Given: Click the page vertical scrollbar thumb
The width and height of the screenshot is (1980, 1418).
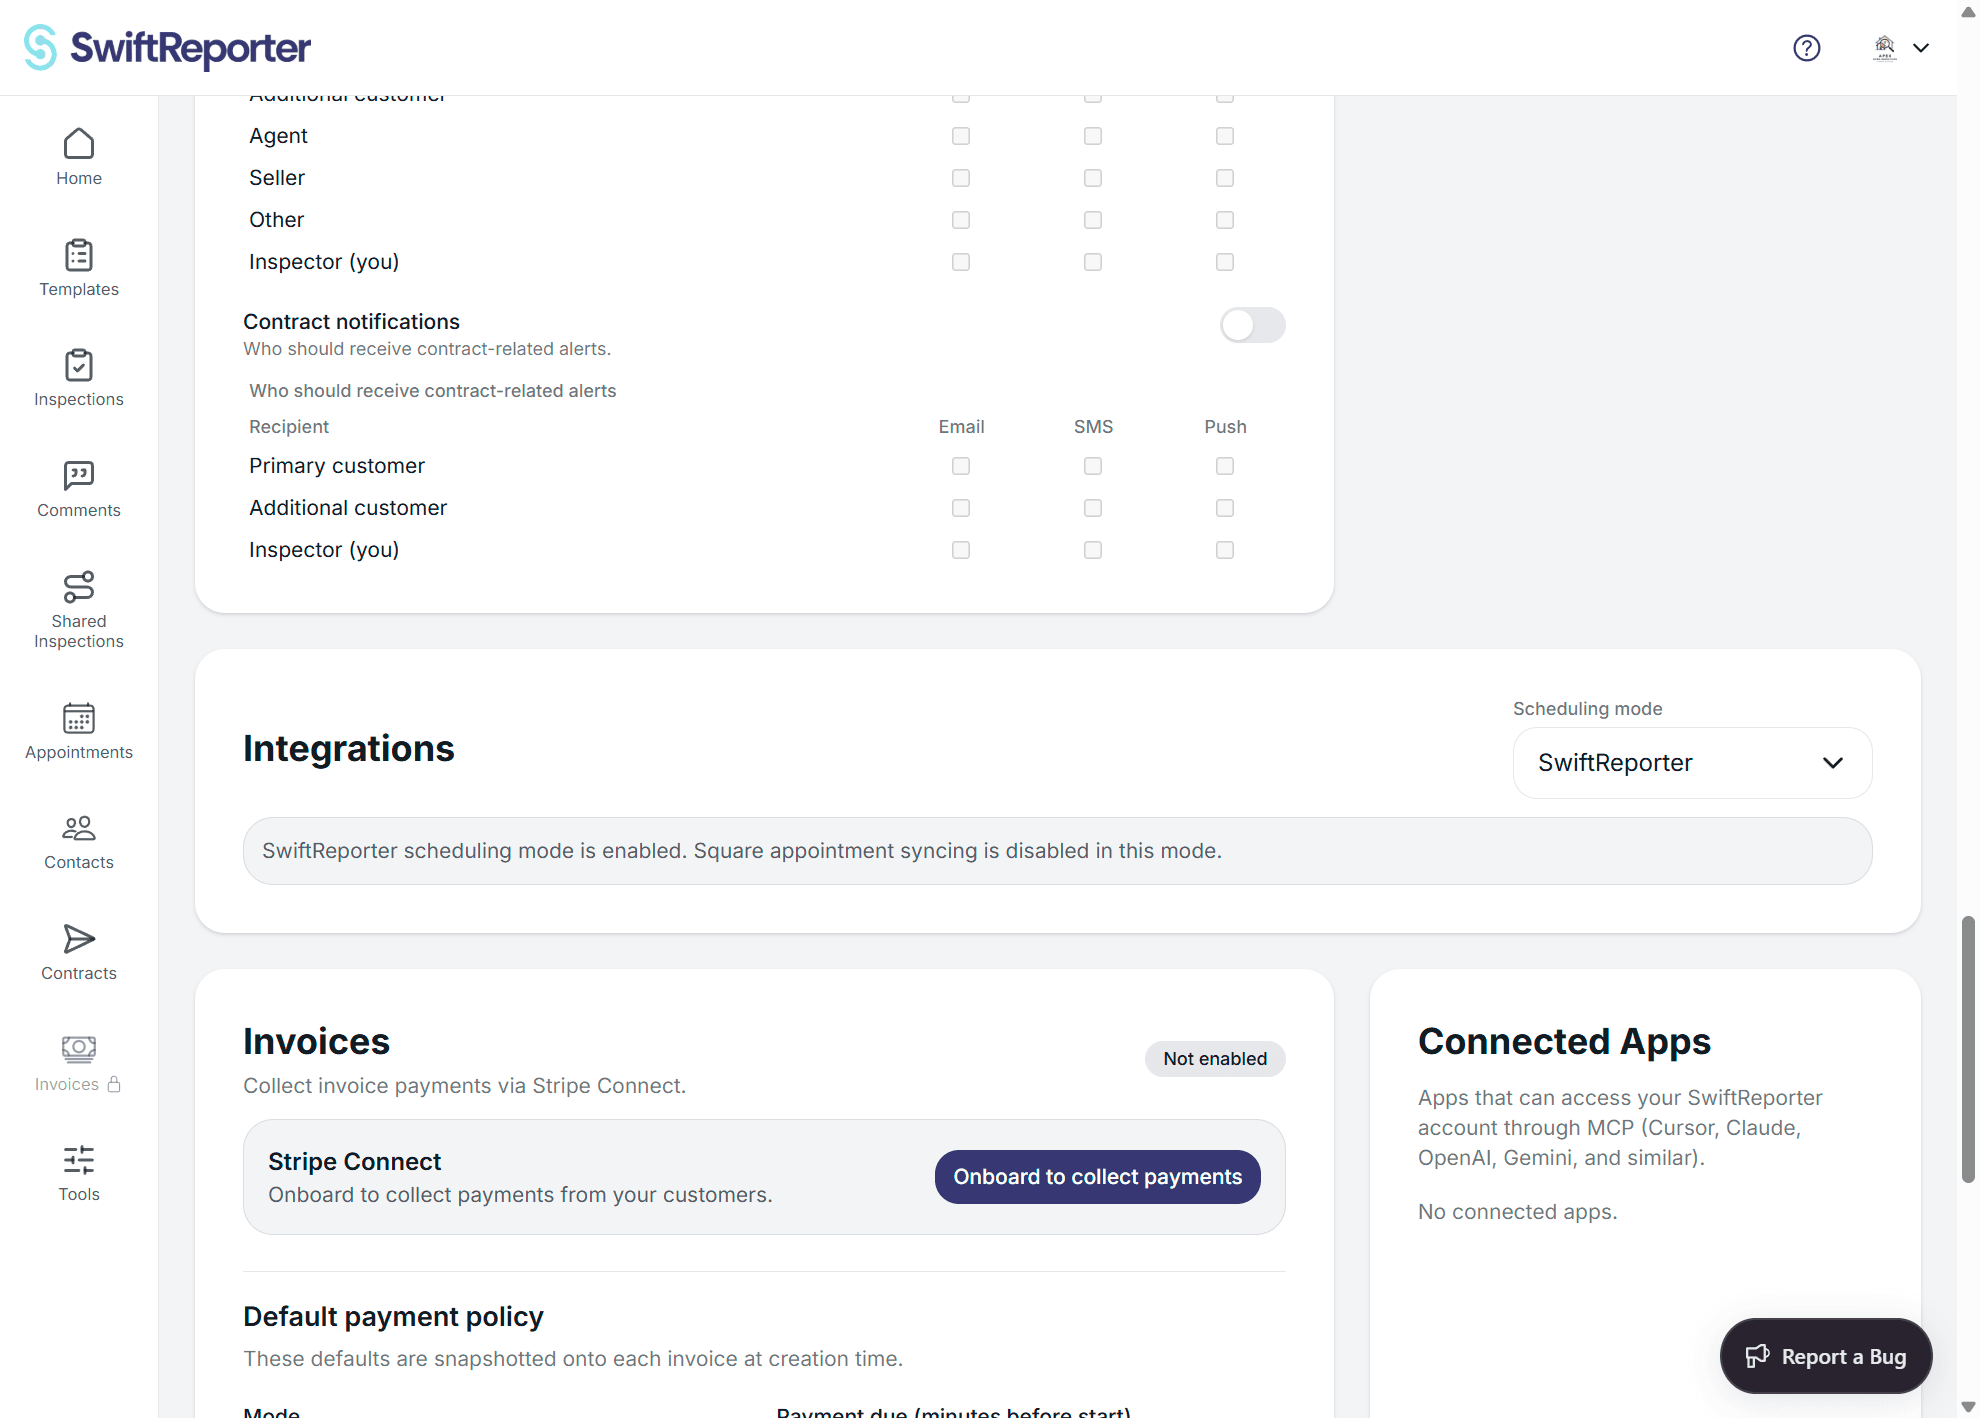Looking at the screenshot, I should coord(1968,1049).
